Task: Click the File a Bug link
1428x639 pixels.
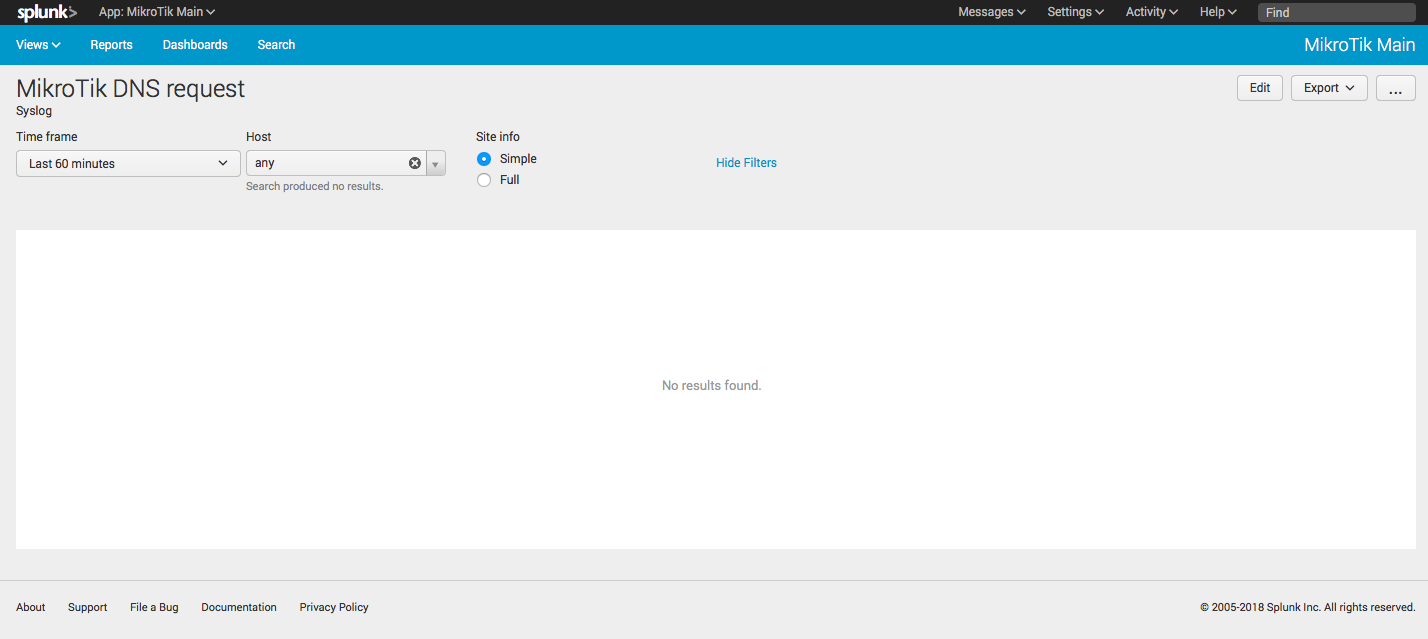Action: tap(154, 607)
